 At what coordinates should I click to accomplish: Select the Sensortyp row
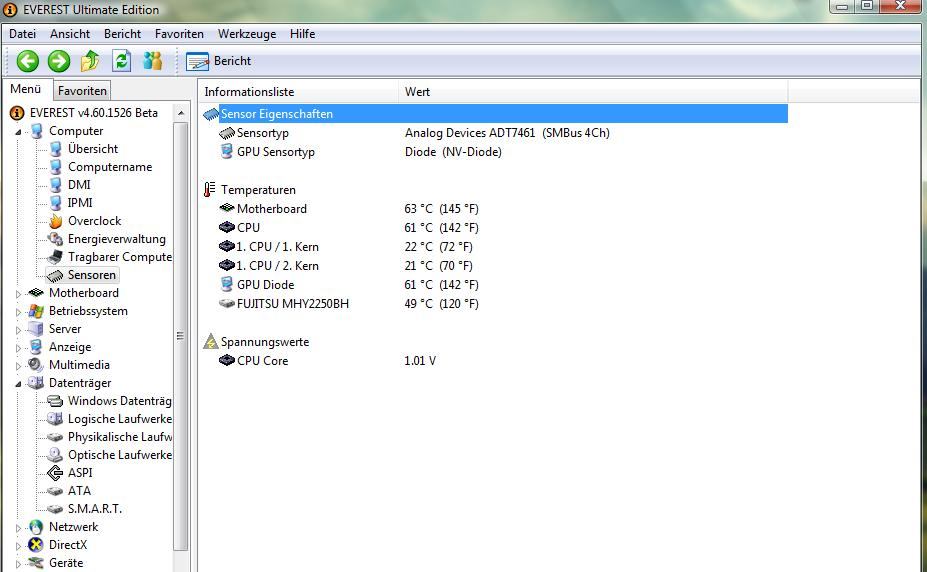pyautogui.click(x=494, y=133)
